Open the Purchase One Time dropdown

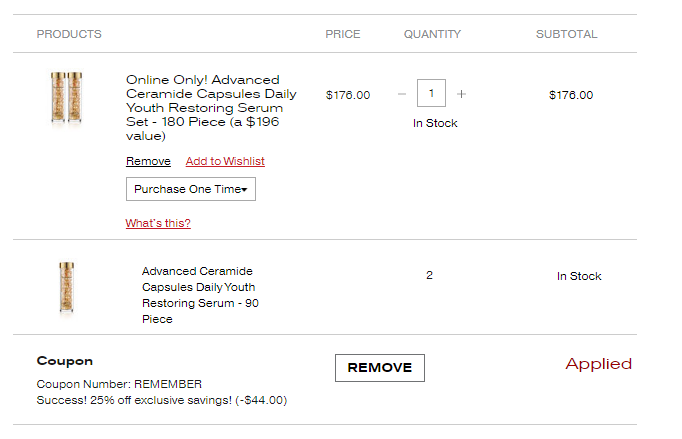[191, 189]
